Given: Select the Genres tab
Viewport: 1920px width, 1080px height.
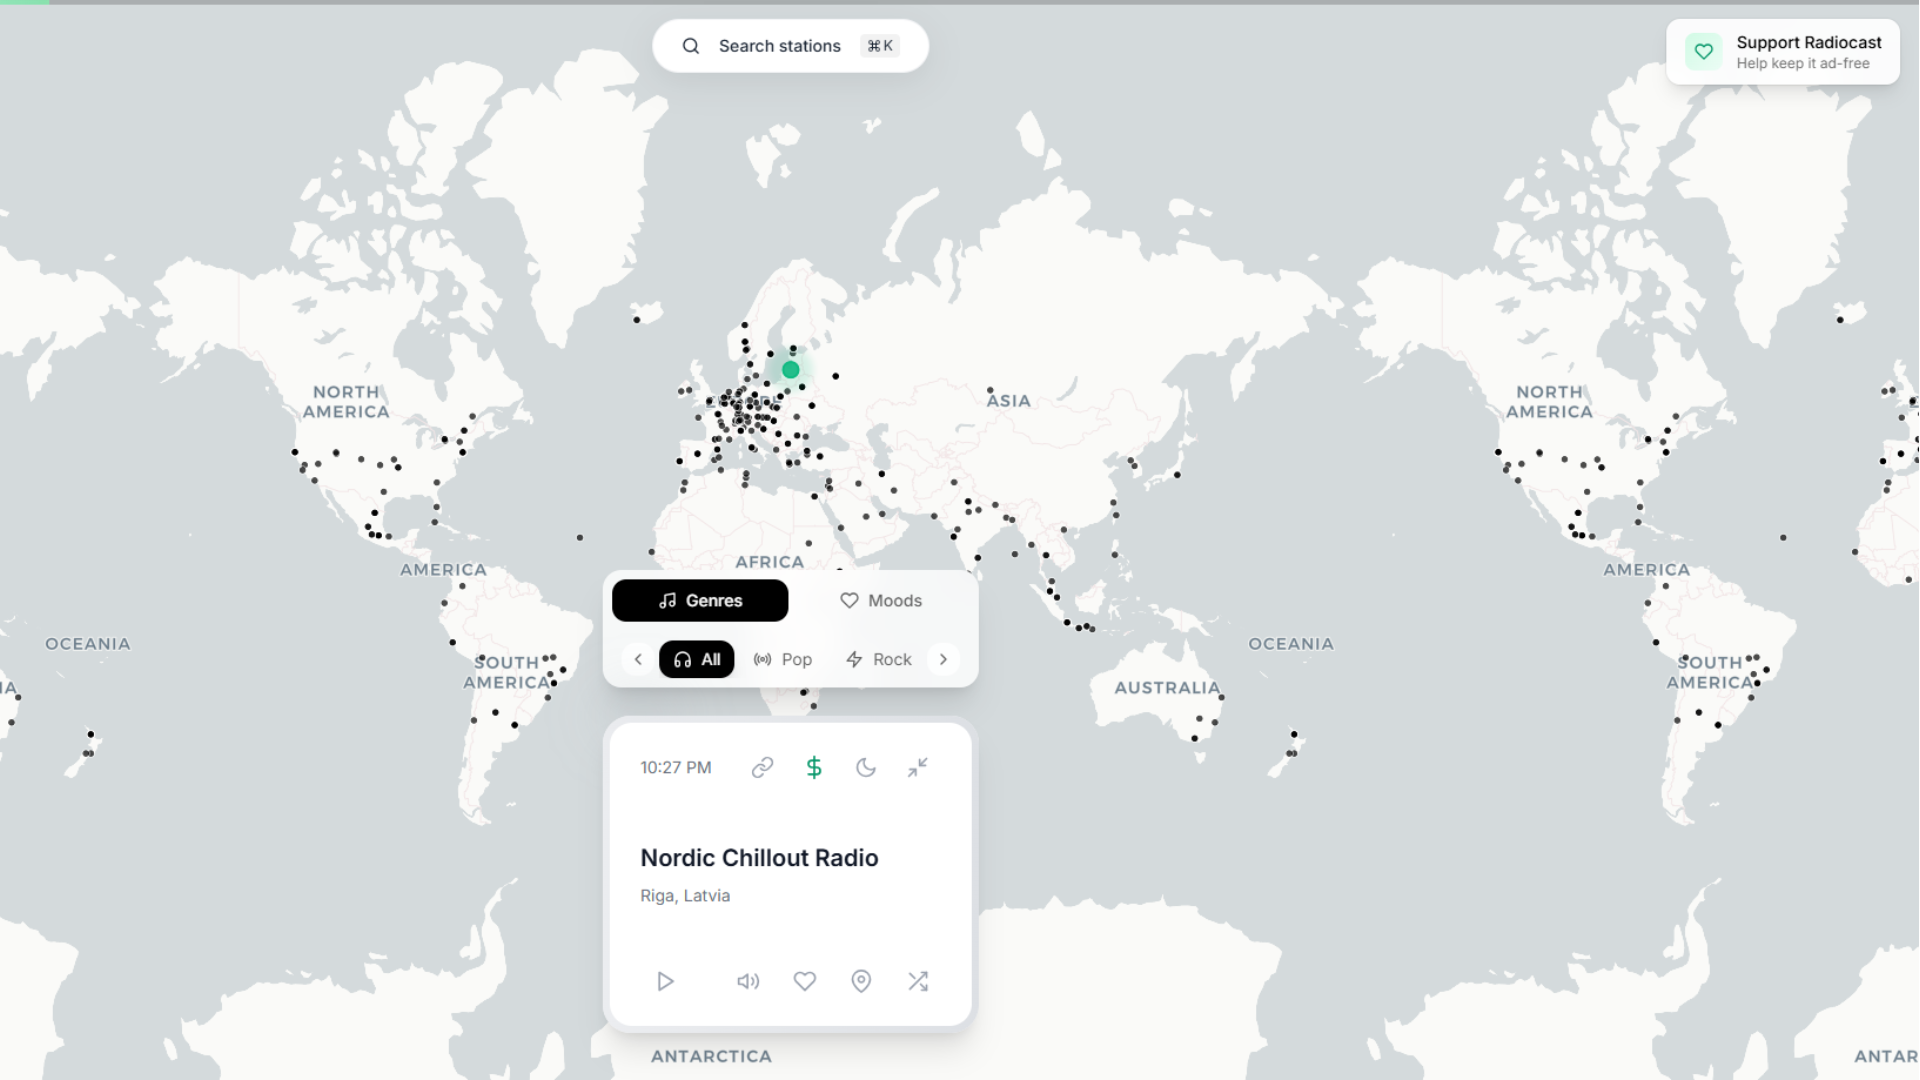Looking at the screenshot, I should (x=700, y=600).
